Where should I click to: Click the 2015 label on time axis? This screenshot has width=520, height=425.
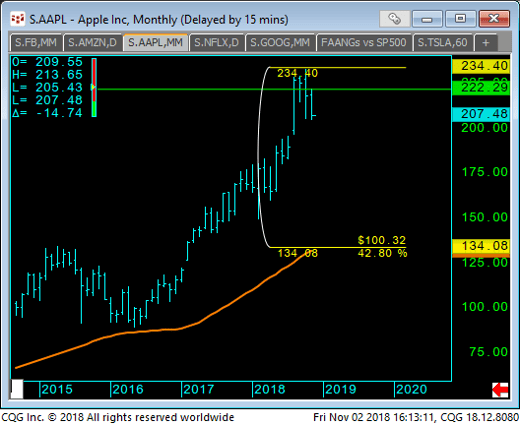tap(57, 389)
